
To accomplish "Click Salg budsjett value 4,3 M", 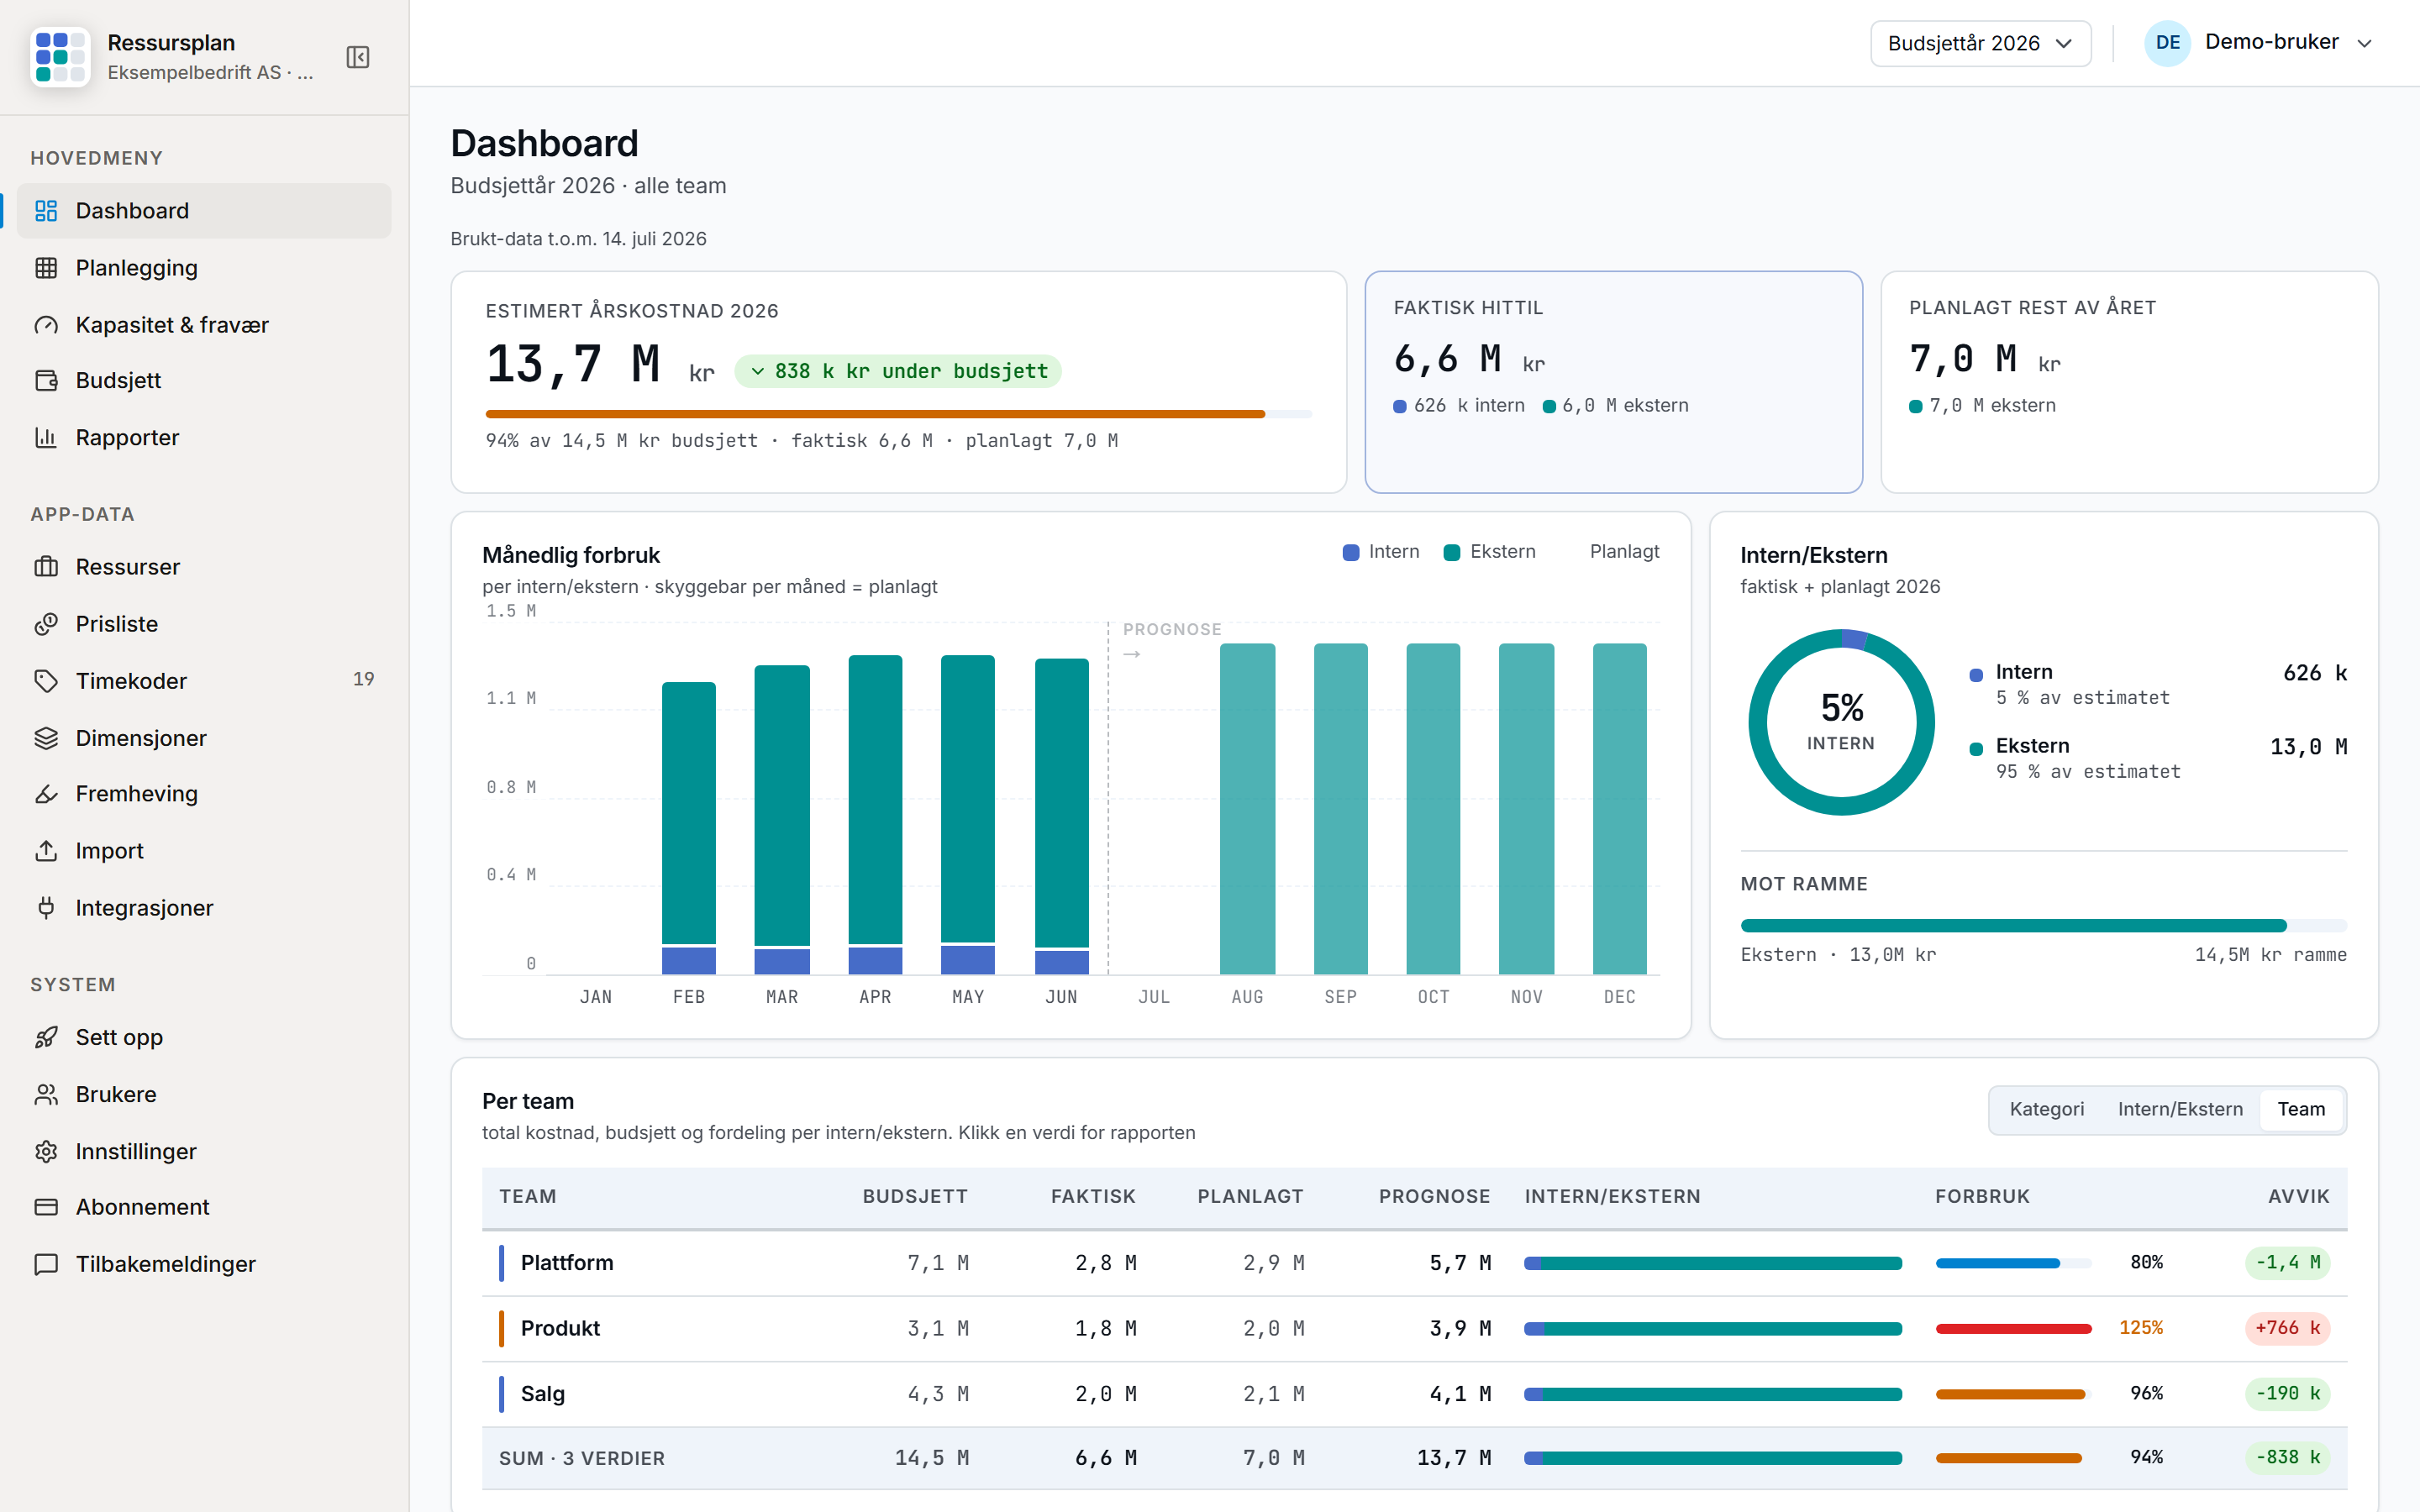I will pyautogui.click(x=938, y=1394).
